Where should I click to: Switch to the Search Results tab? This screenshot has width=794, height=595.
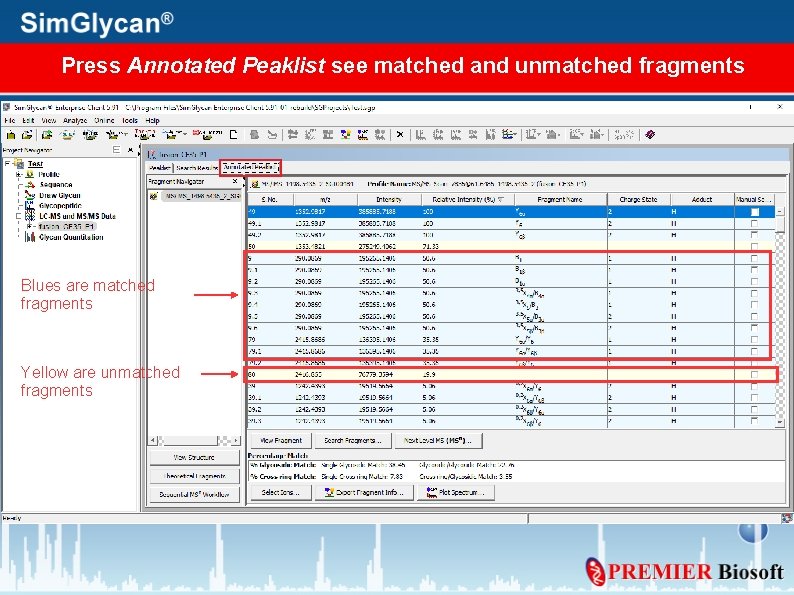(x=196, y=168)
